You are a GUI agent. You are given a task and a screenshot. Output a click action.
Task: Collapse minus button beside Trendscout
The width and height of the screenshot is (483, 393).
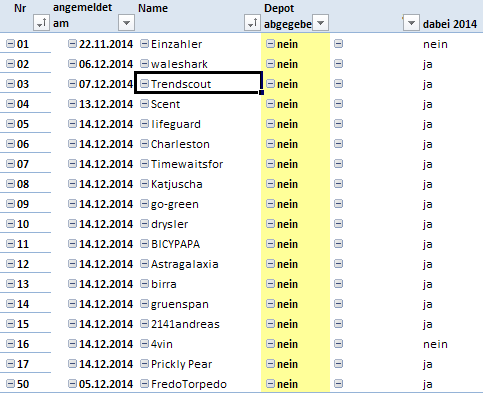coord(144,84)
